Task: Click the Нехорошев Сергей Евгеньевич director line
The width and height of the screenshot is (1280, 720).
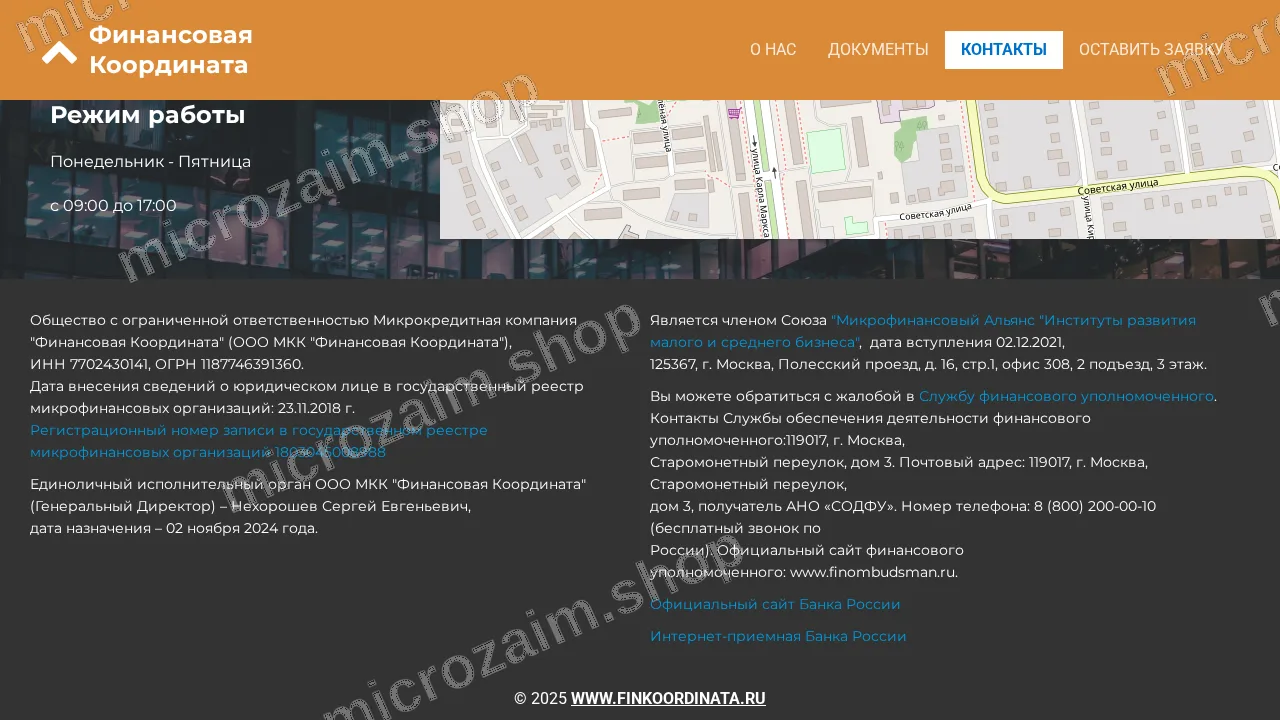Action: click(x=250, y=506)
